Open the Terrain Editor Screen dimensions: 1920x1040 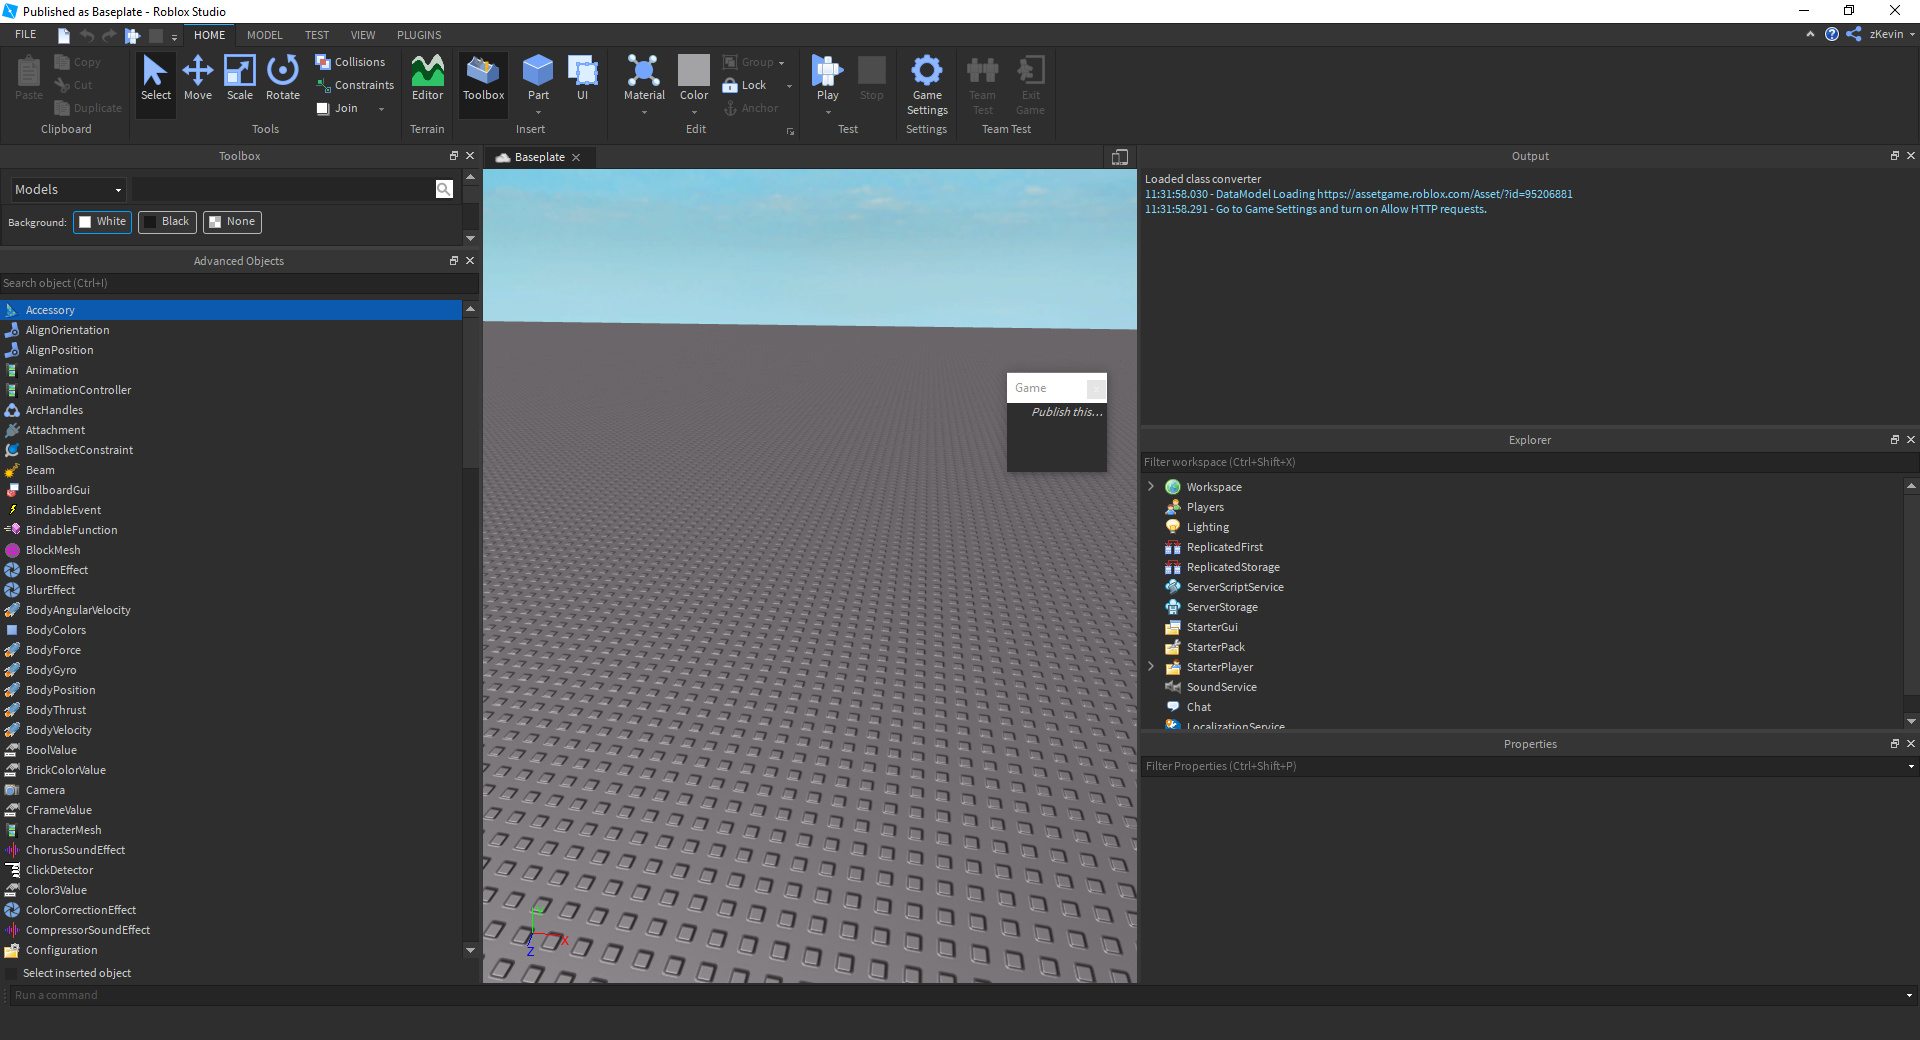(x=427, y=79)
